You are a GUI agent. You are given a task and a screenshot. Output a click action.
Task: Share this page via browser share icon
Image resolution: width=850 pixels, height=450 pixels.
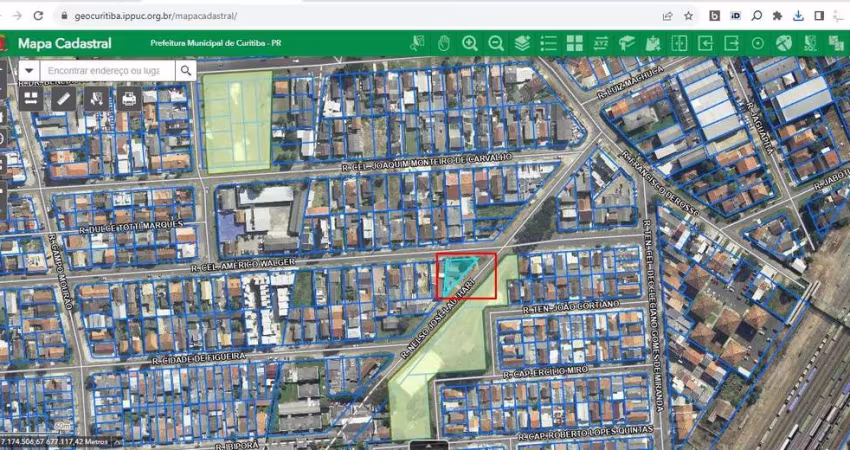point(667,16)
